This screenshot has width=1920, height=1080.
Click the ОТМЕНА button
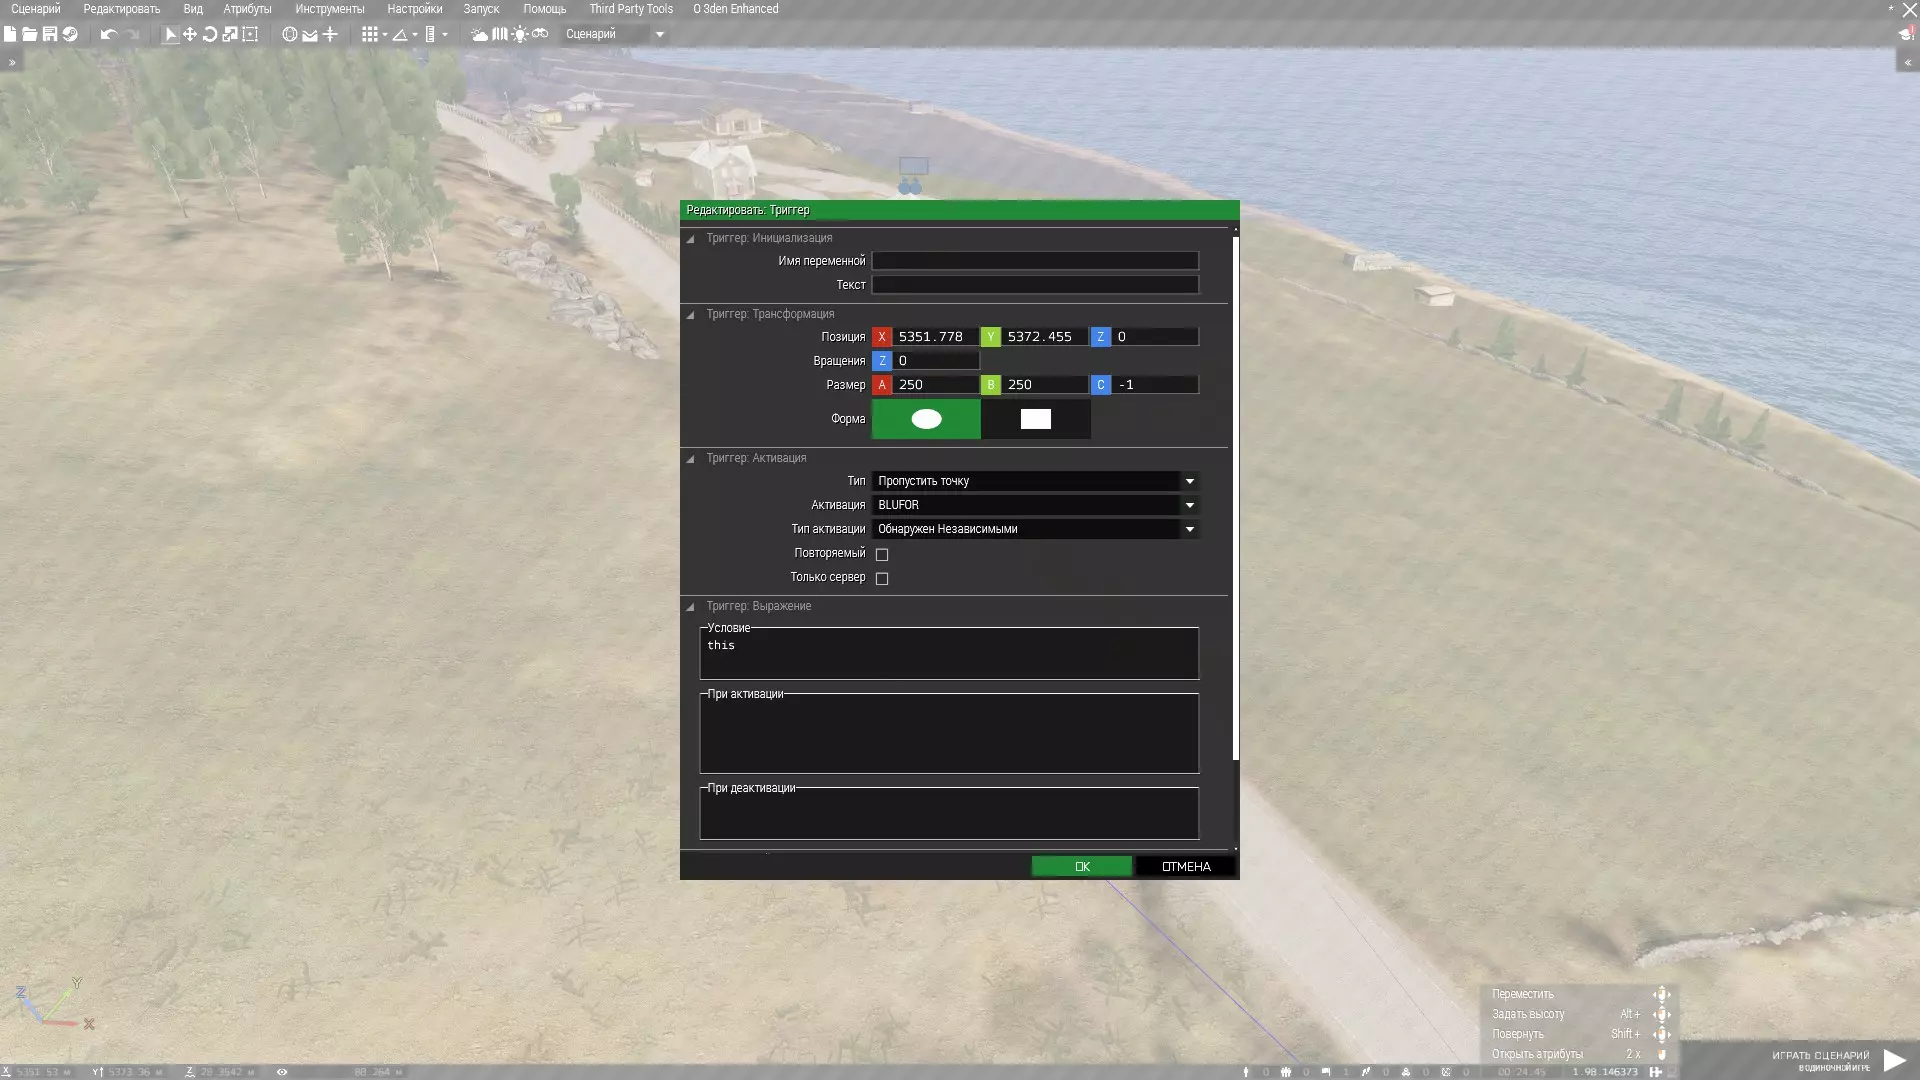coord(1185,866)
